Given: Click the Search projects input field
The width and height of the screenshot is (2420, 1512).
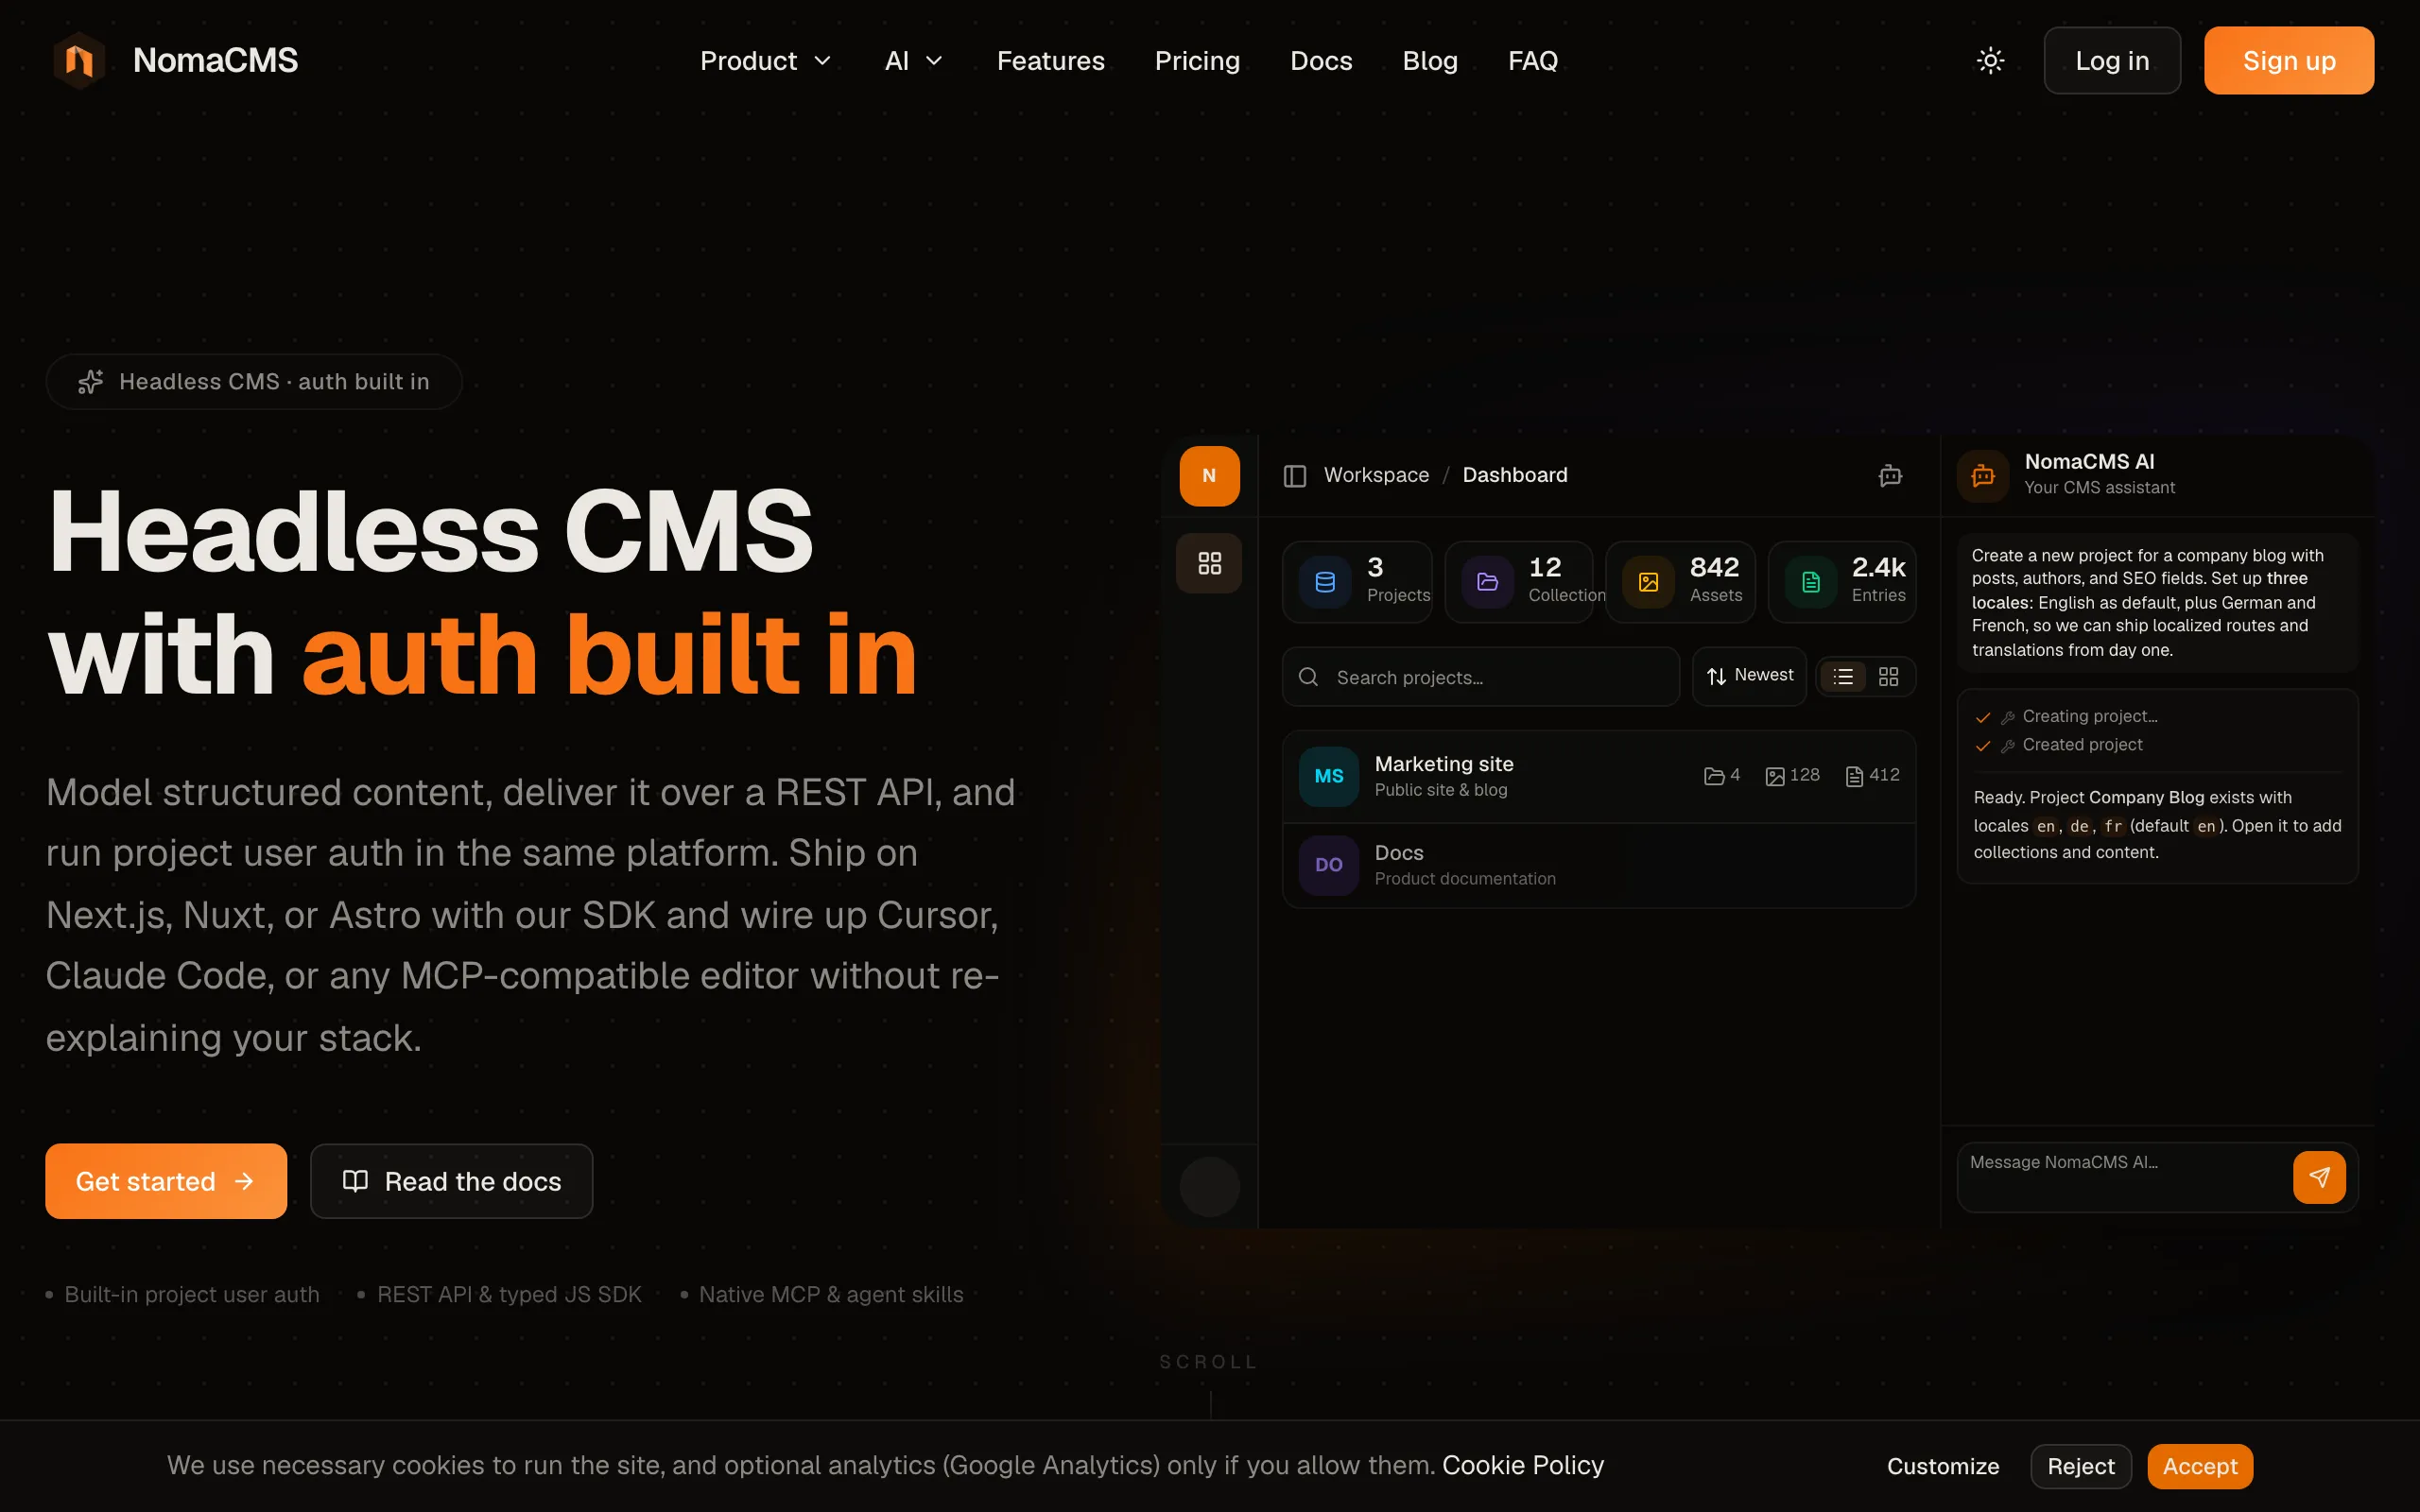Looking at the screenshot, I should pos(1480,677).
